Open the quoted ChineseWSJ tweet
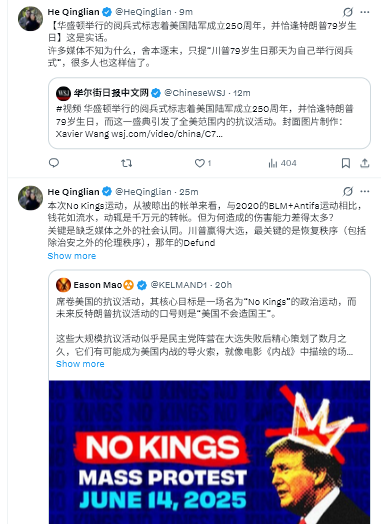This screenshot has height=524, width=381. [x=209, y=113]
